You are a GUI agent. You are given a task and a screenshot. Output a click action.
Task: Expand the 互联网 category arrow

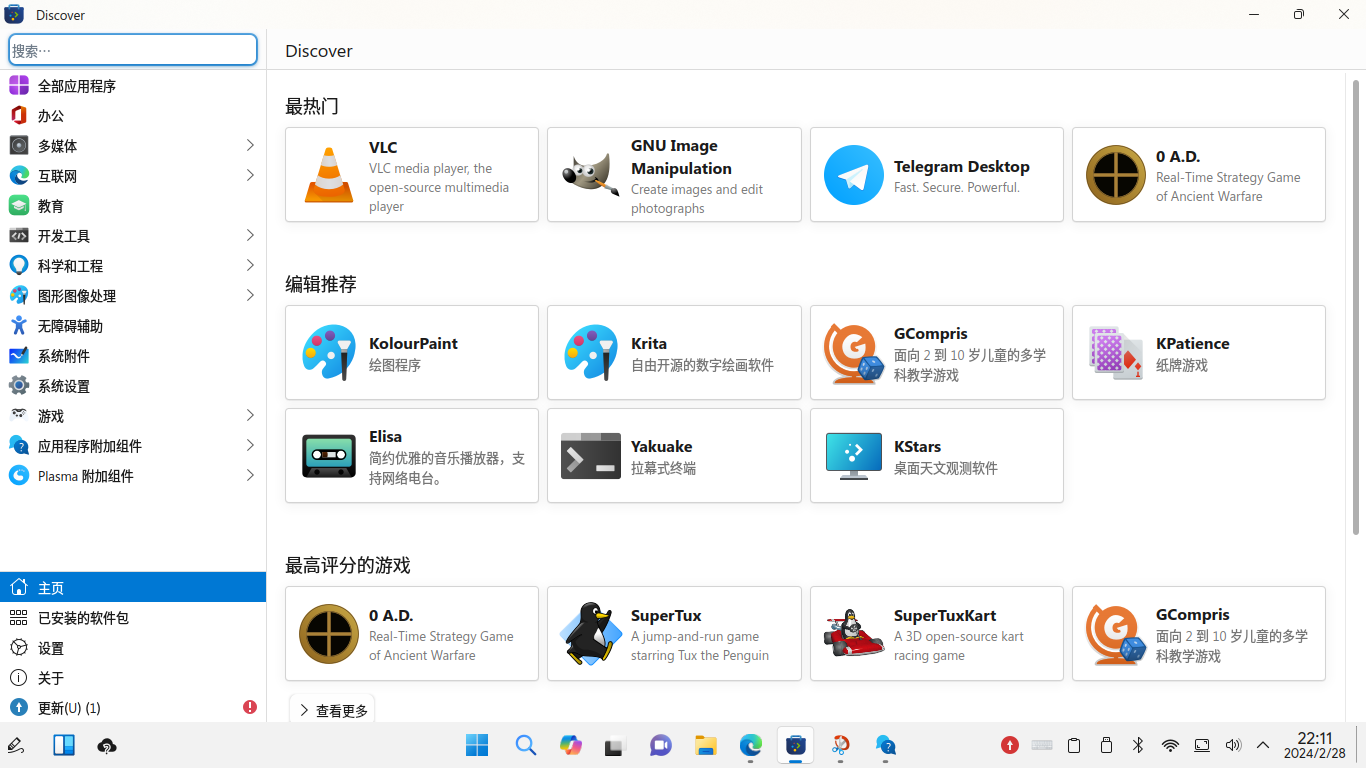(250, 176)
